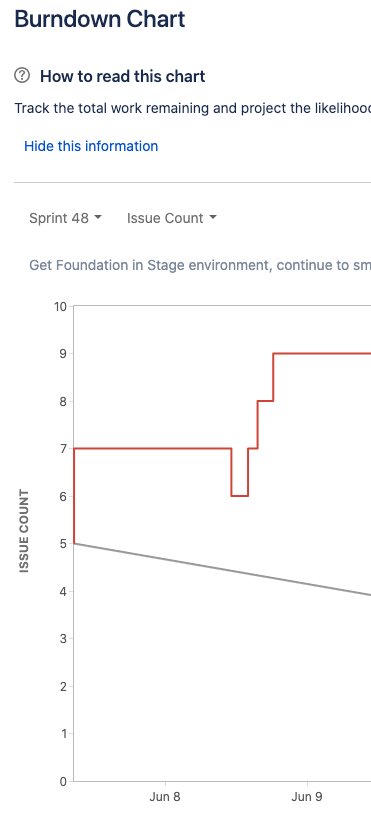The image size is (371, 829).
Task: Click the Jun 9 x-axis label
Action: pyautogui.click(x=307, y=796)
